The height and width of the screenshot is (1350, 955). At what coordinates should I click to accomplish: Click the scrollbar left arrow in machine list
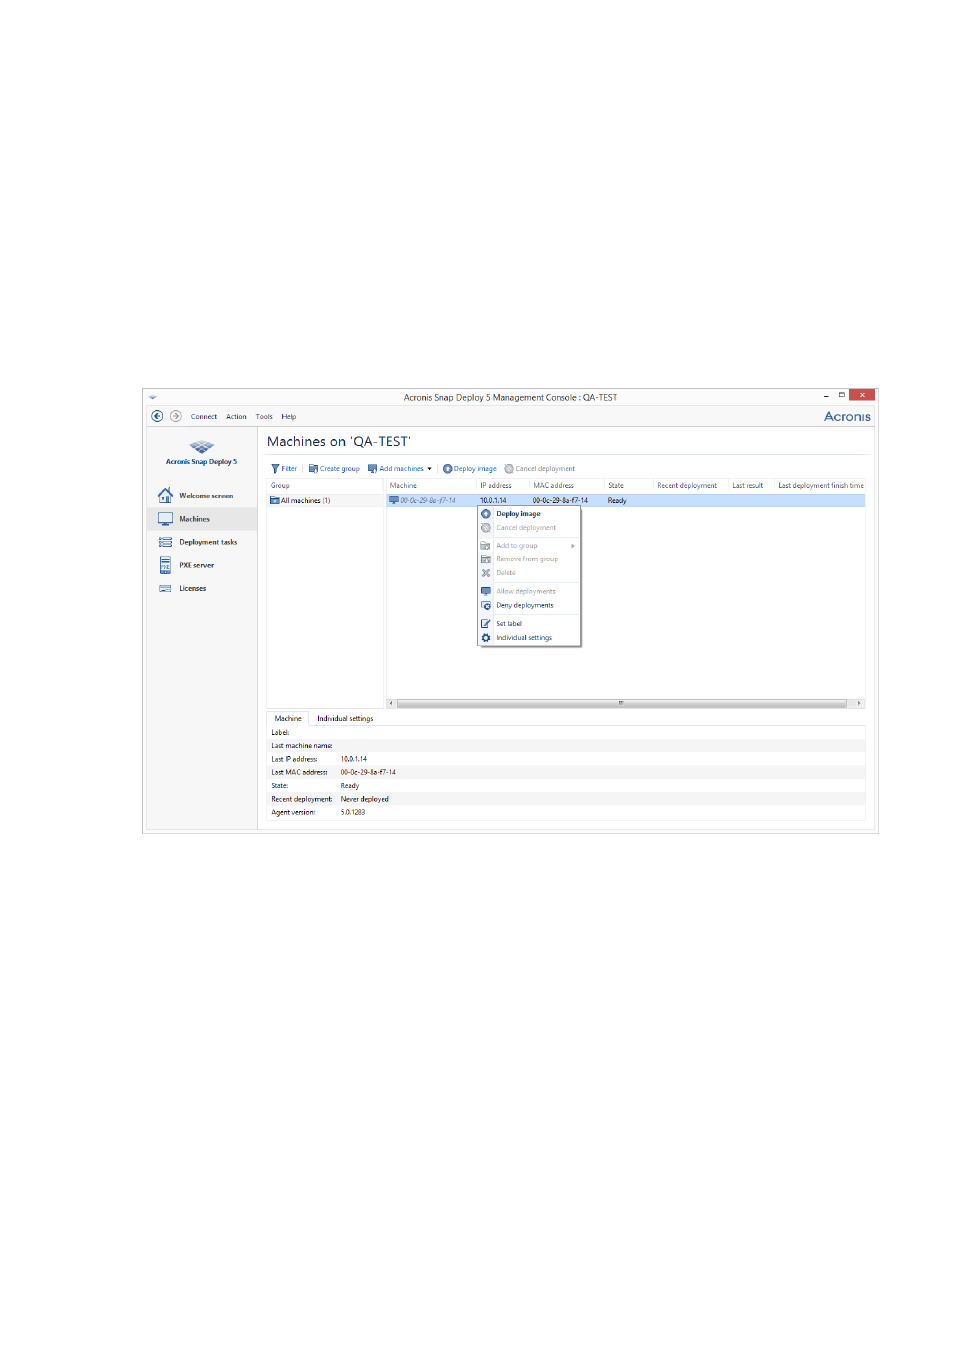point(391,703)
